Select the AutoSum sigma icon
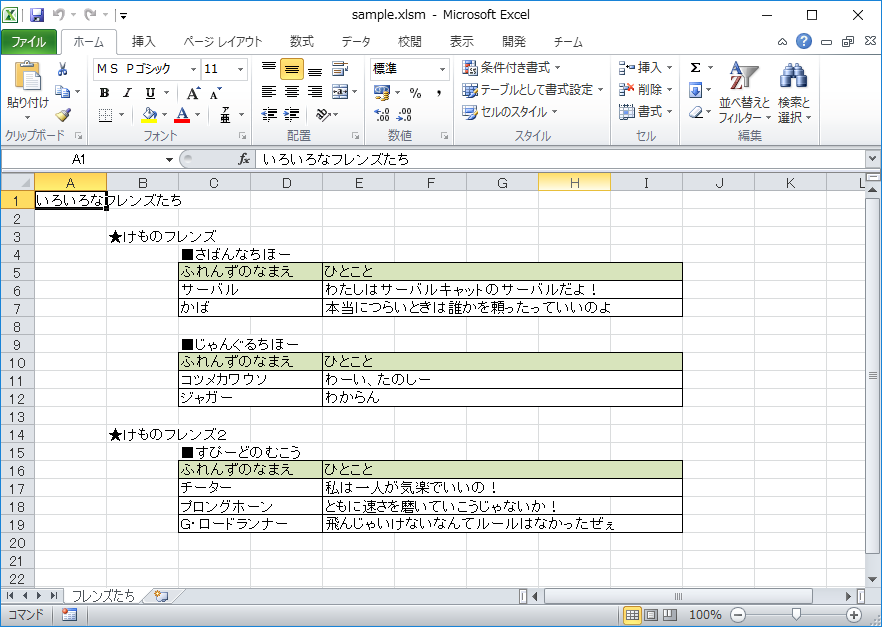The height and width of the screenshot is (627, 882). 694,66
